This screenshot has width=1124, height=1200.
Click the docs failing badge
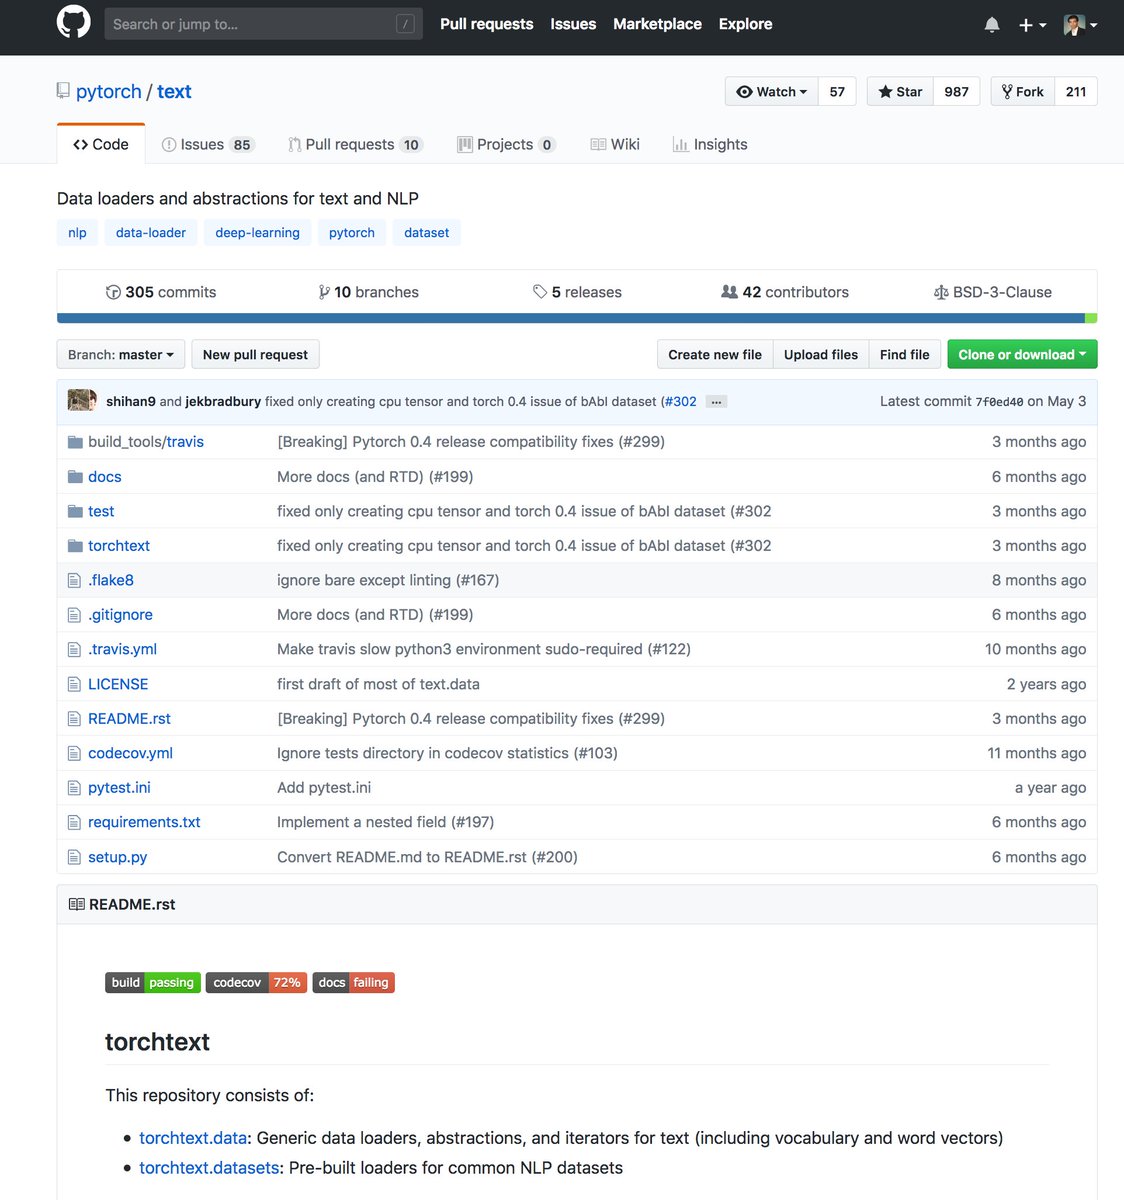(354, 983)
